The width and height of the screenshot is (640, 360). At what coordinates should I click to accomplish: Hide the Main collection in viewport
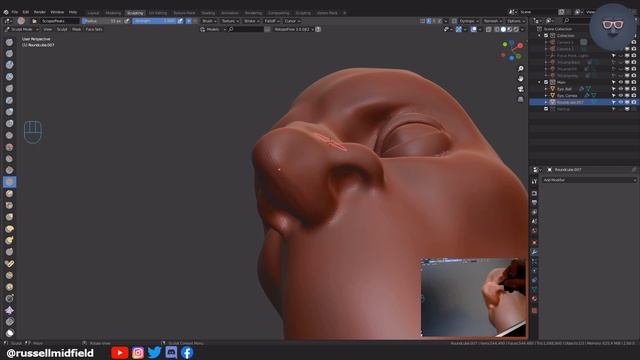point(620,82)
